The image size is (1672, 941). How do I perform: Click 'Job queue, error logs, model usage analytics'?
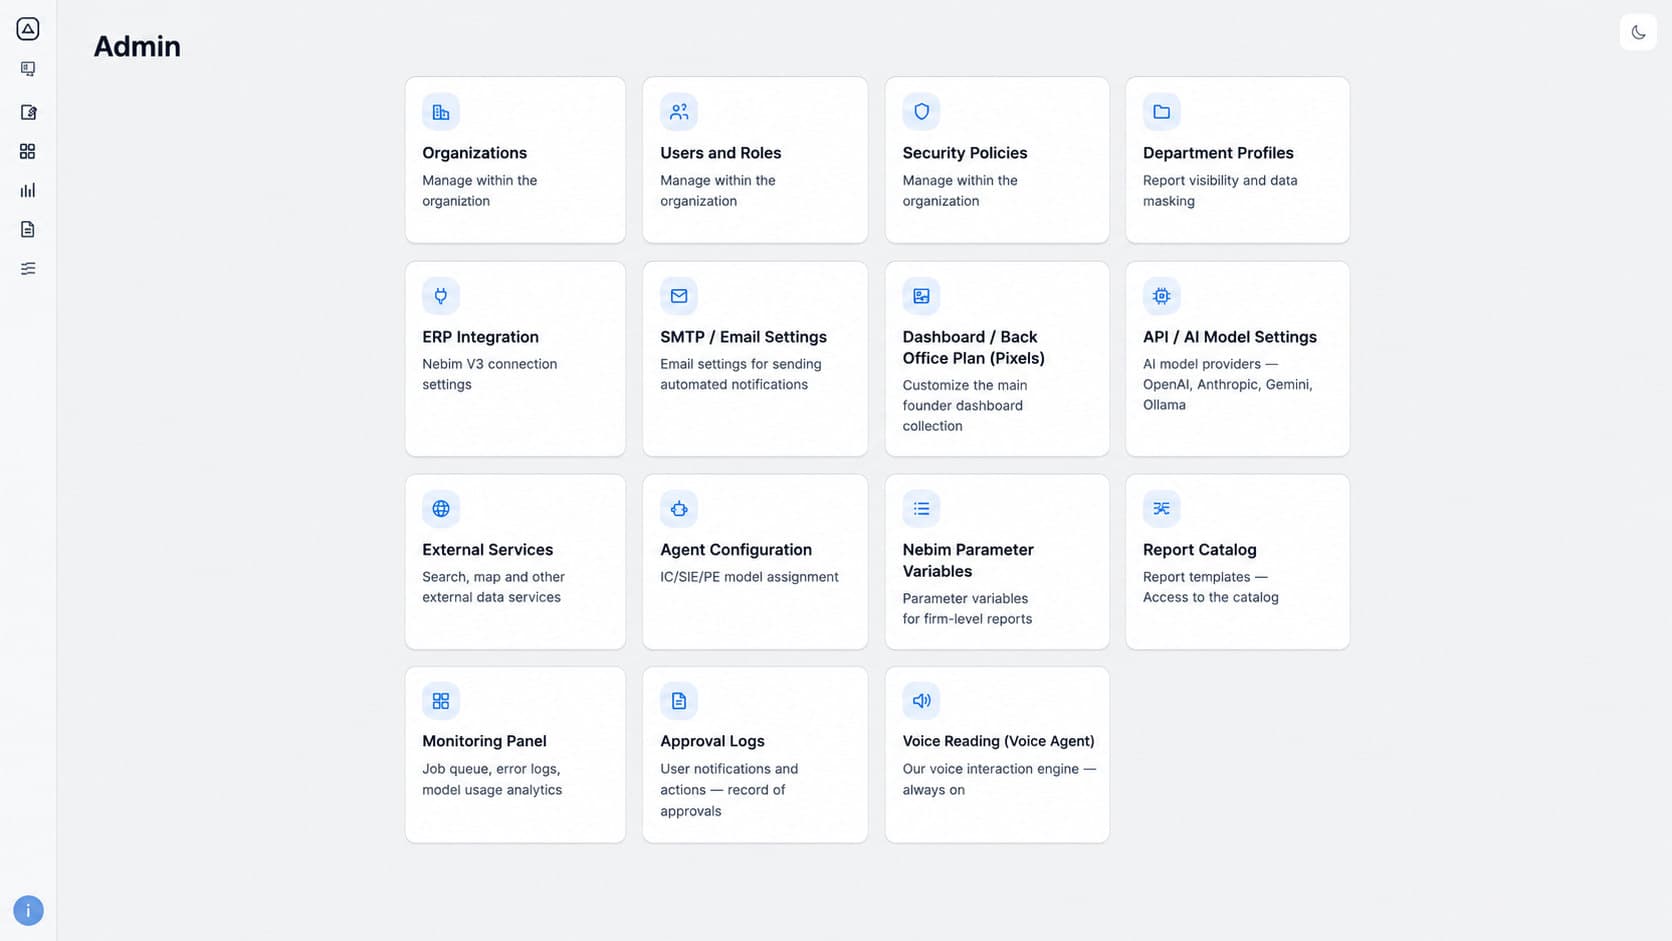click(492, 780)
